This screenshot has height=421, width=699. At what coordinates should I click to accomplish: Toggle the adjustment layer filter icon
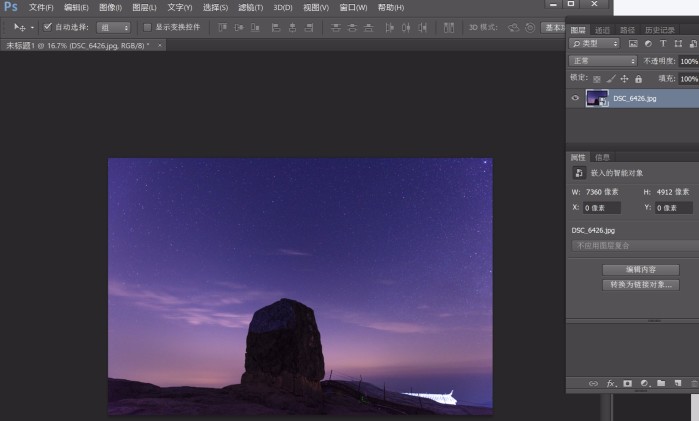click(x=648, y=44)
